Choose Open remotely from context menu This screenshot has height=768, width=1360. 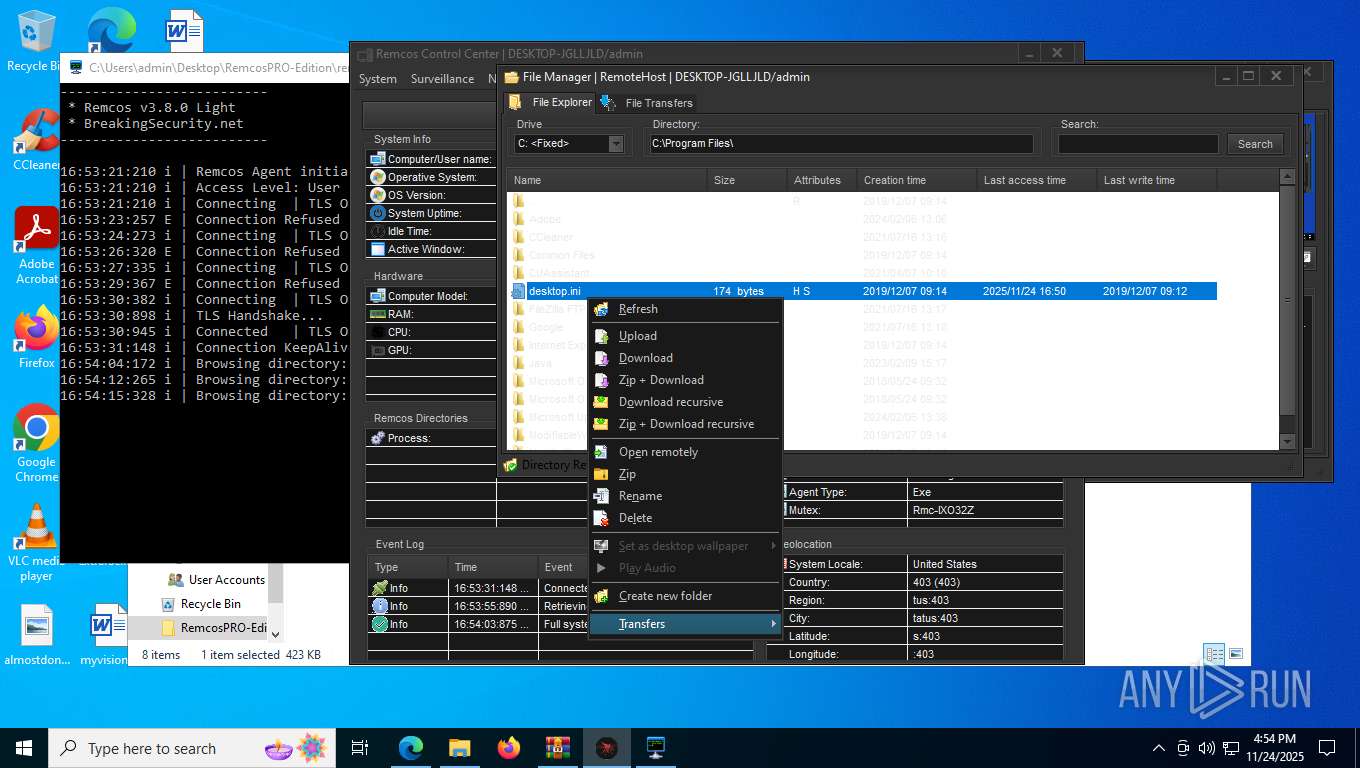coord(658,452)
